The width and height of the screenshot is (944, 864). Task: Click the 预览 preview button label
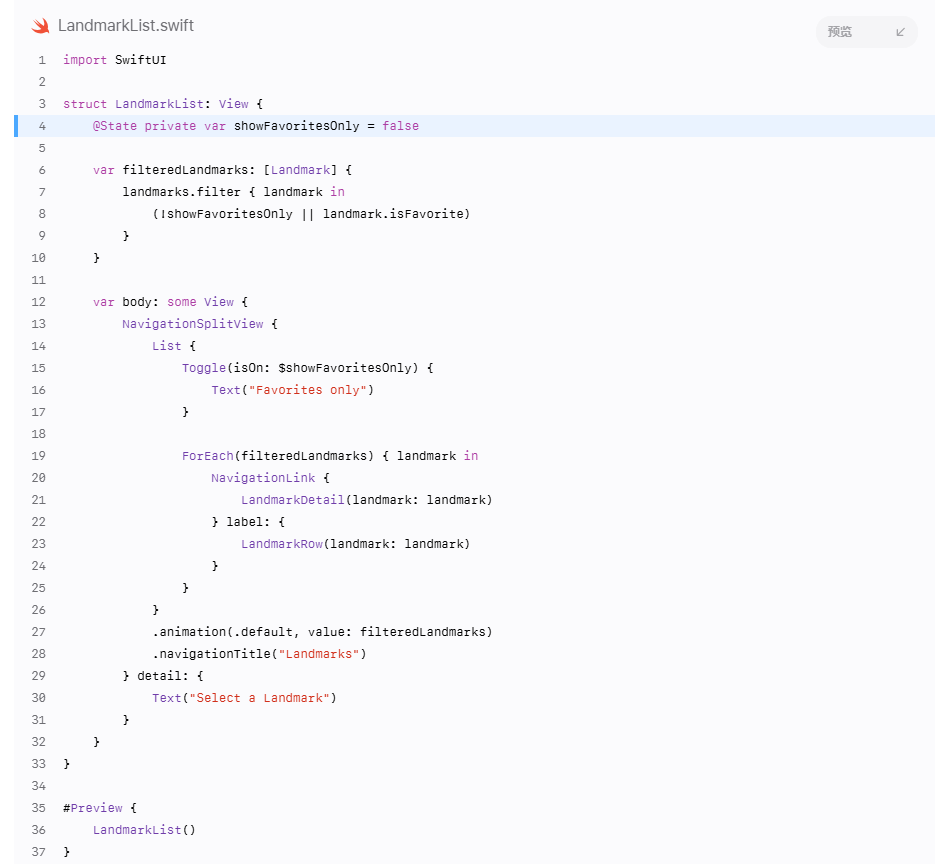point(840,32)
